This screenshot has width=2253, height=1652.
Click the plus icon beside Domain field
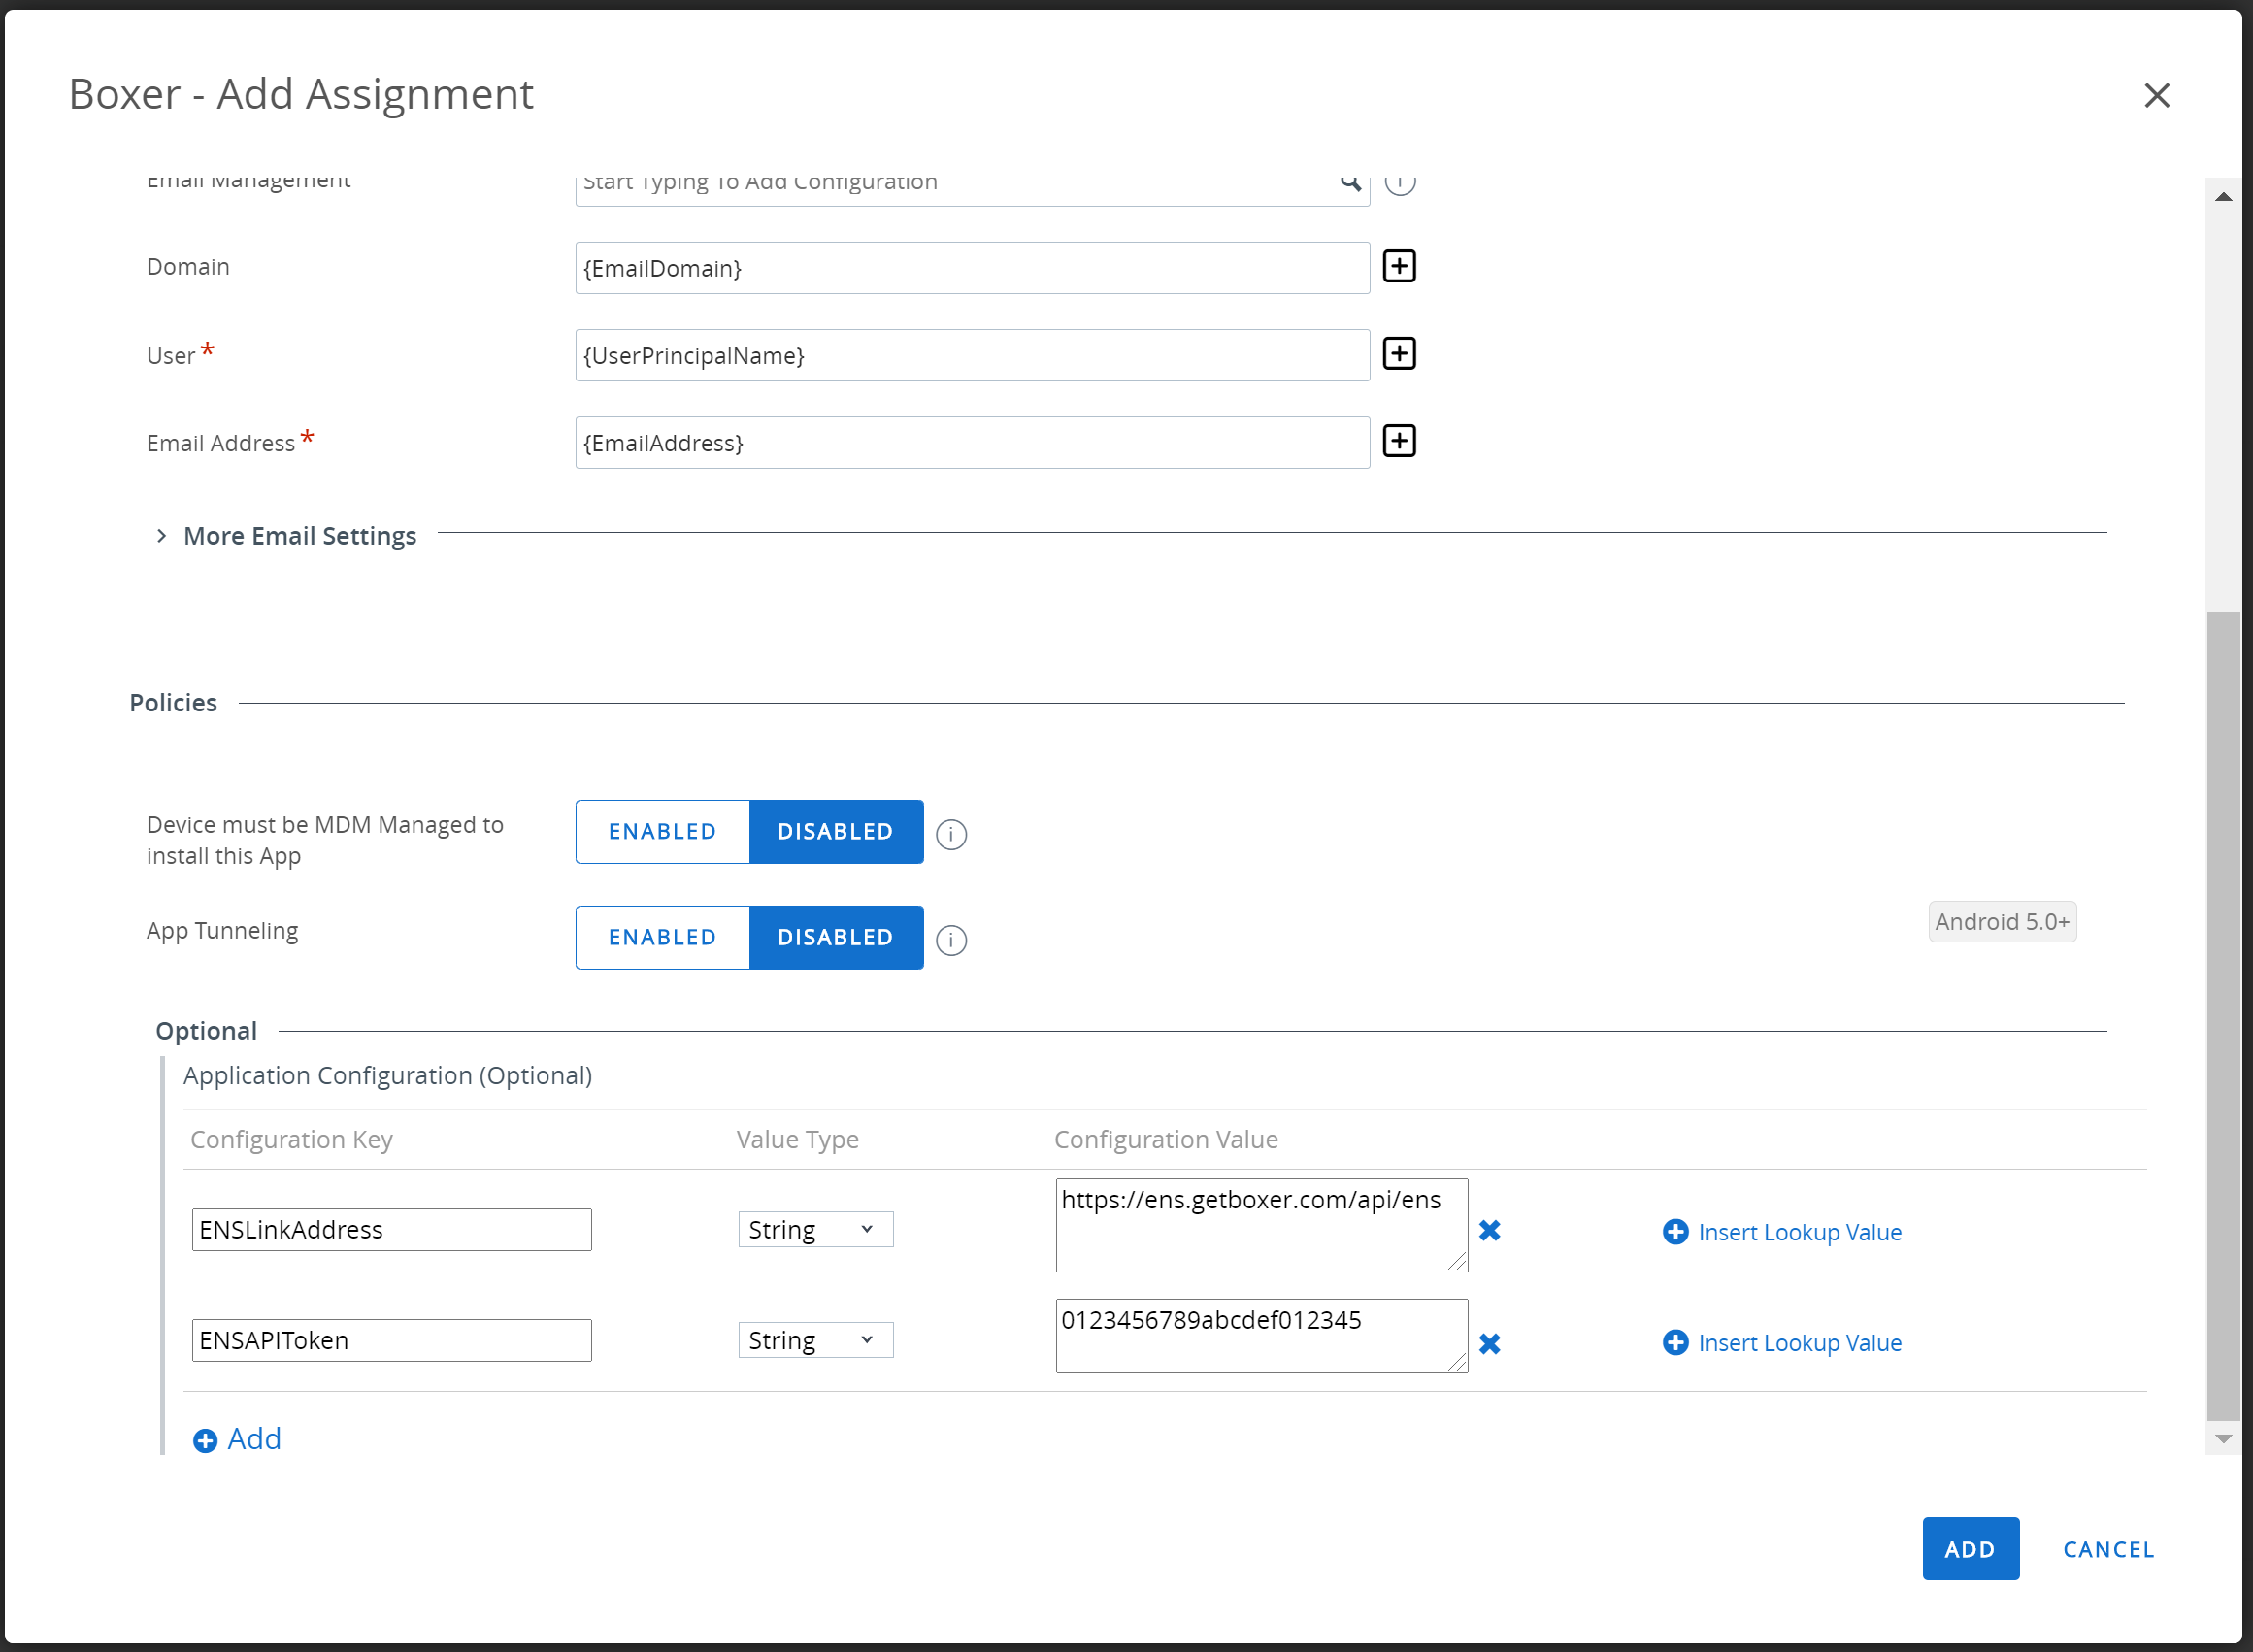coord(1399,267)
